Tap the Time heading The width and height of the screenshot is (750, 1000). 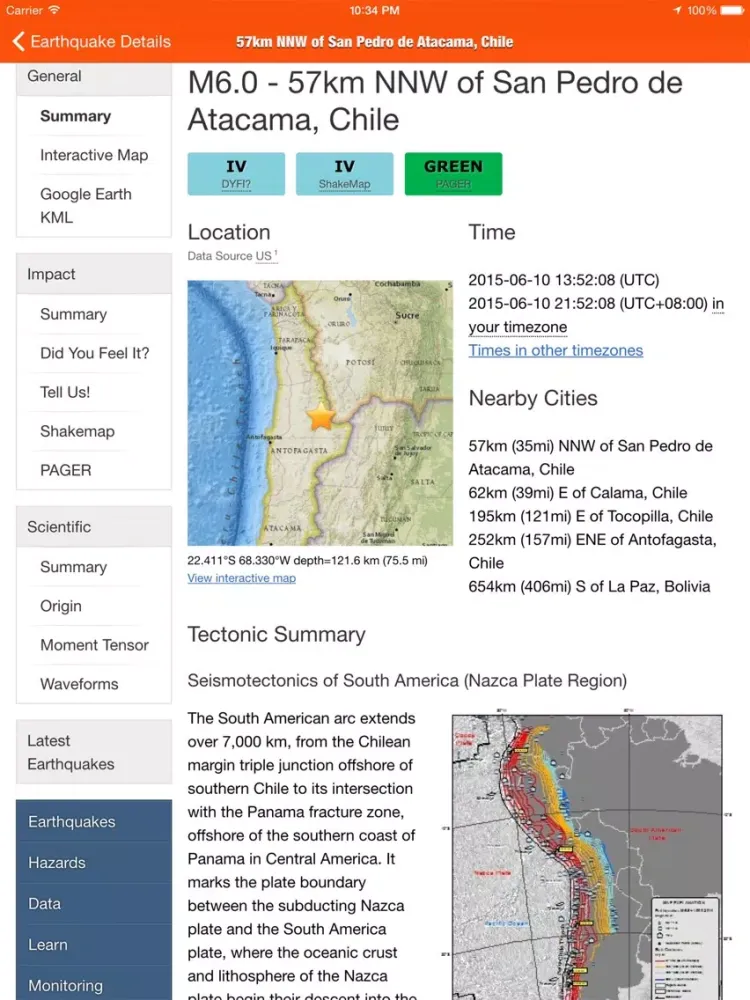(x=492, y=232)
